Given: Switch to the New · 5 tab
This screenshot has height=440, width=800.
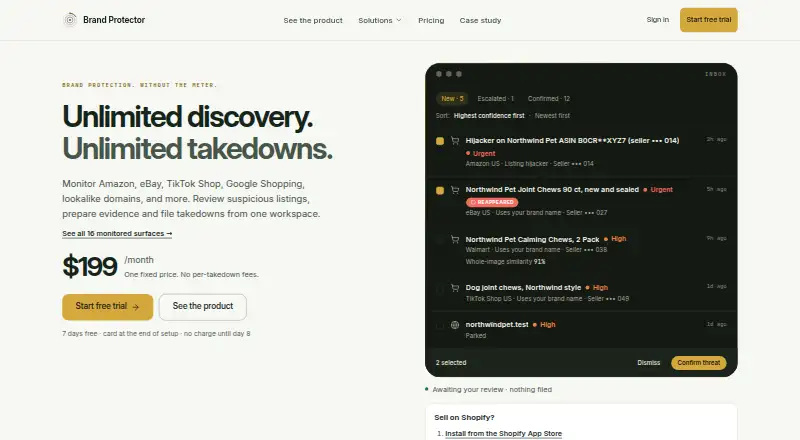Looking at the screenshot, I should (x=453, y=99).
